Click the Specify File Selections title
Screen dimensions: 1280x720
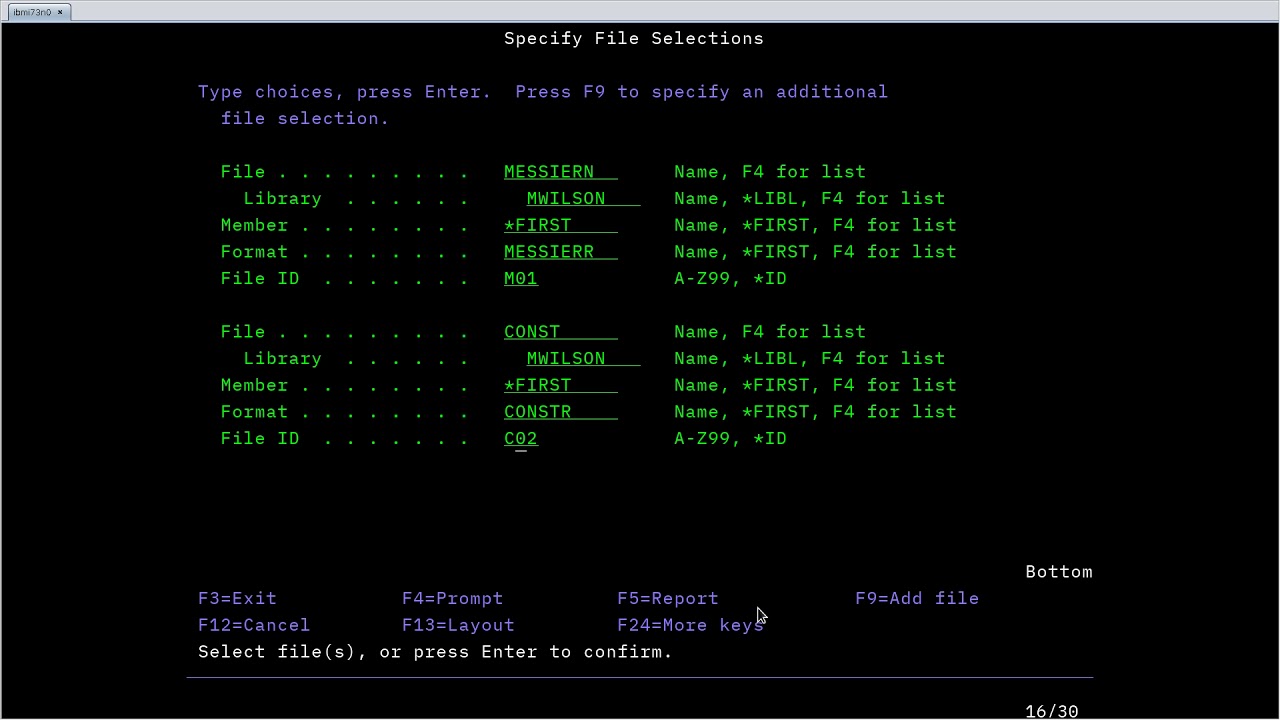[634, 39]
